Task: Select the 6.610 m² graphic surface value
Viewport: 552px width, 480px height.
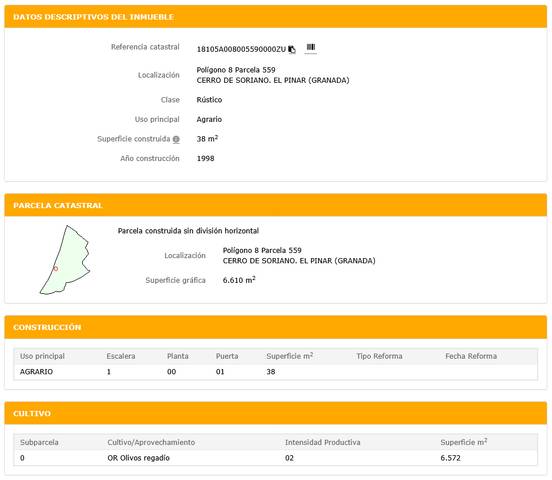Action: tap(239, 280)
